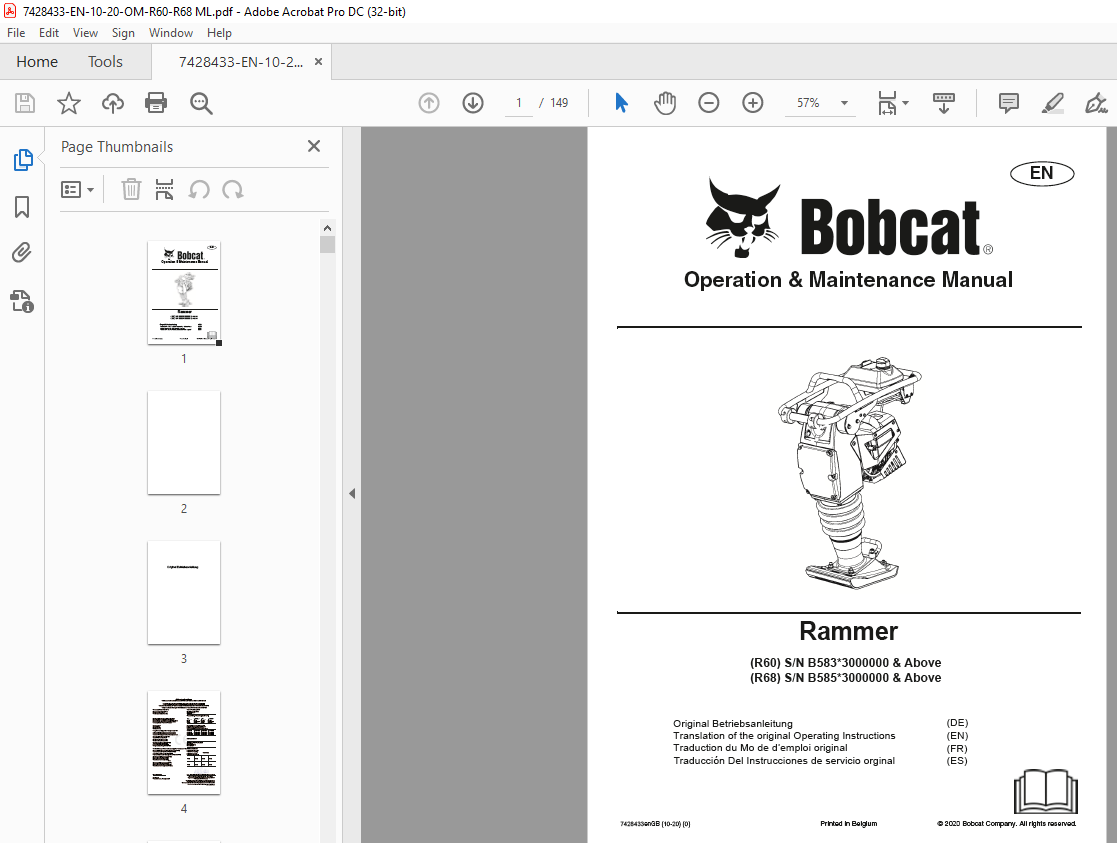Click the '/ 149' total page count
Image resolution: width=1117 pixels, height=843 pixels.
[554, 103]
